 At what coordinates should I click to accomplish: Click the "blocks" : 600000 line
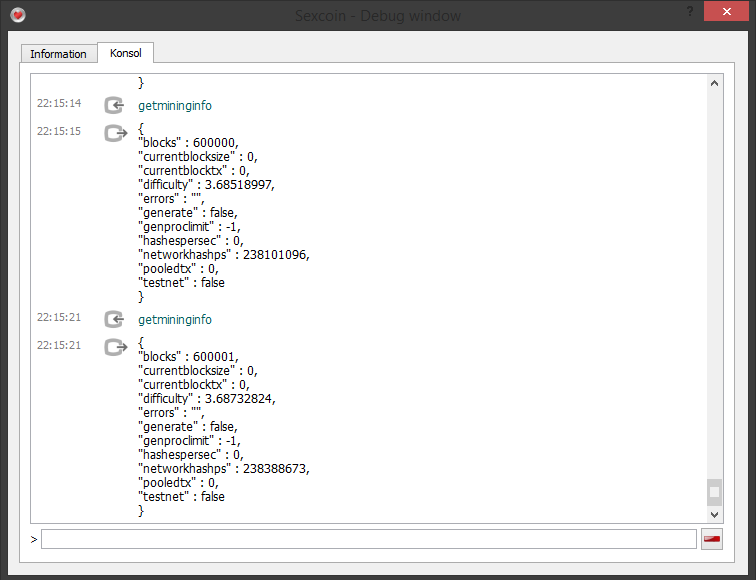point(188,143)
